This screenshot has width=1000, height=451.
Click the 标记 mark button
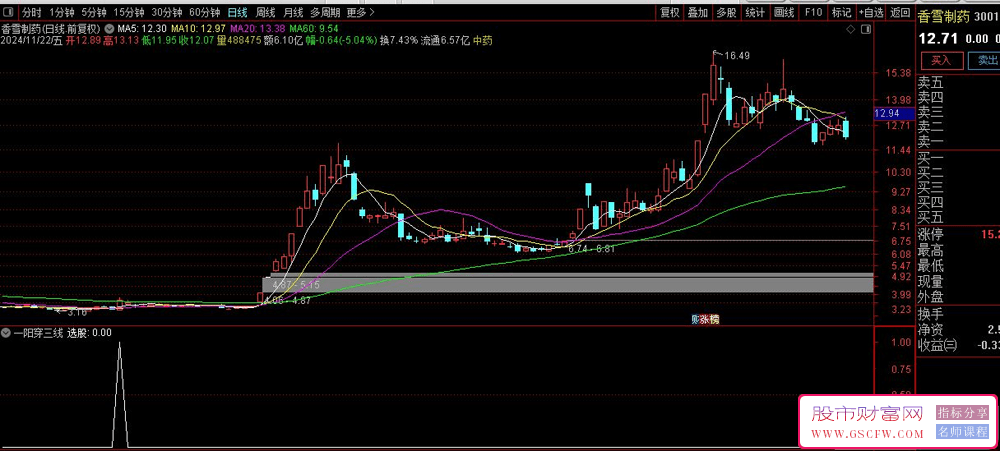point(841,12)
